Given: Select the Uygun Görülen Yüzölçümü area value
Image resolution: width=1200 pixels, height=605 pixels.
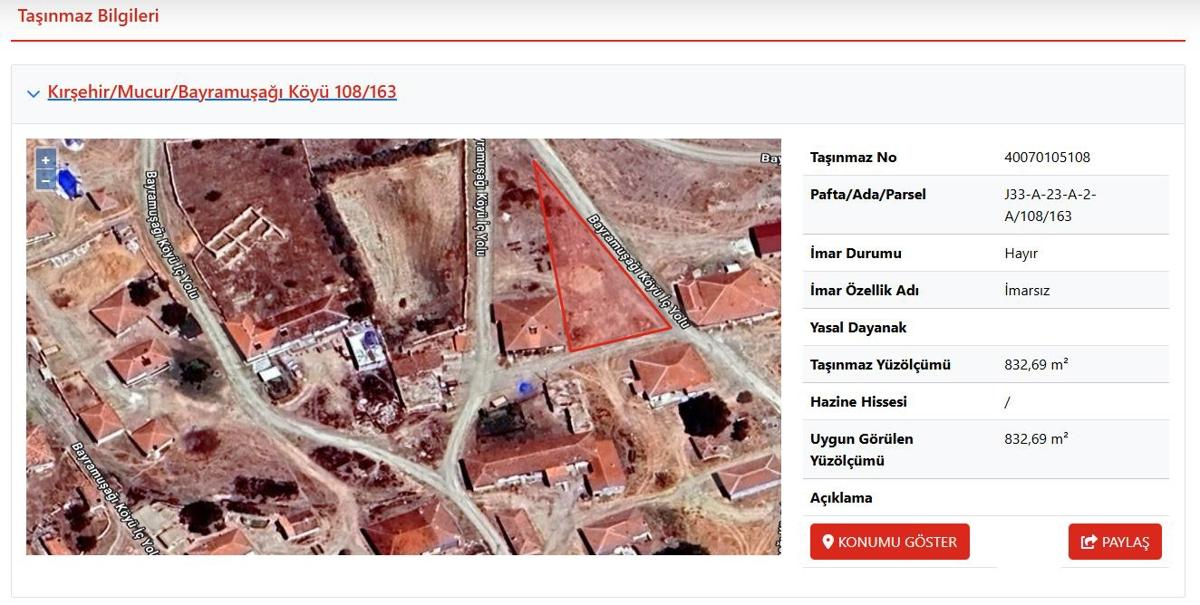Looking at the screenshot, I should pyautogui.click(x=1036, y=438).
